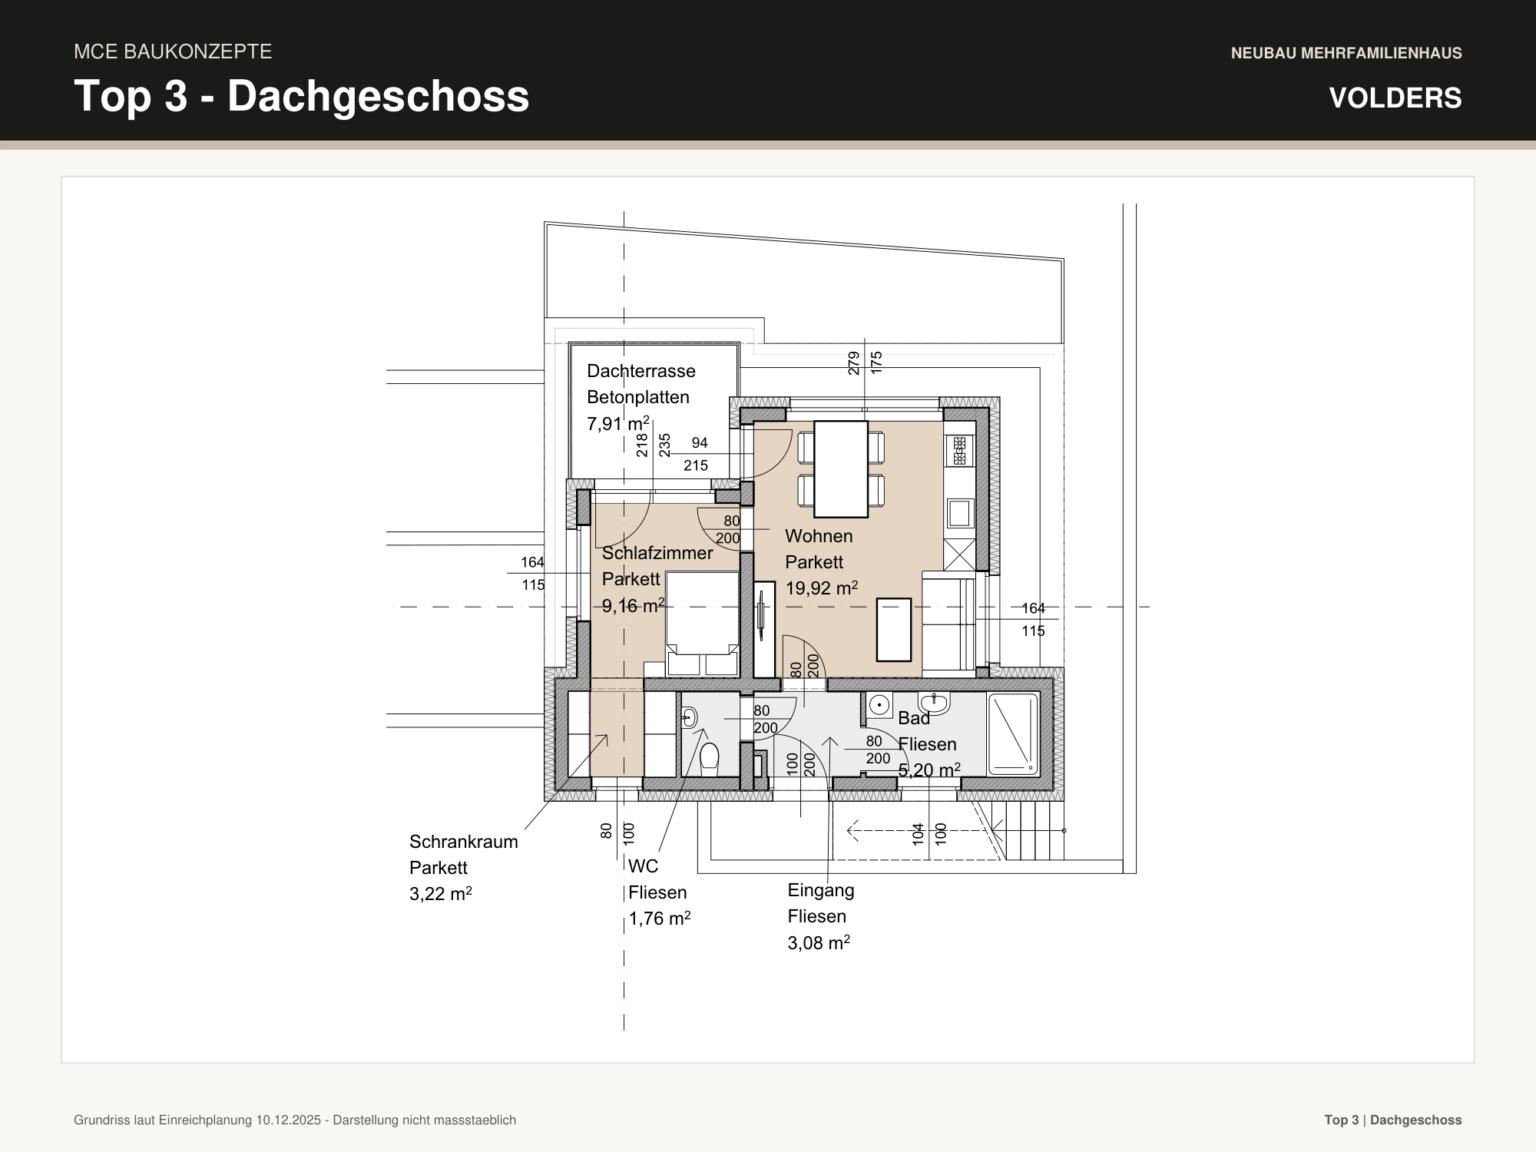Click the closet area value '3,22 m²'
1536x1152 pixels.
click(440, 894)
